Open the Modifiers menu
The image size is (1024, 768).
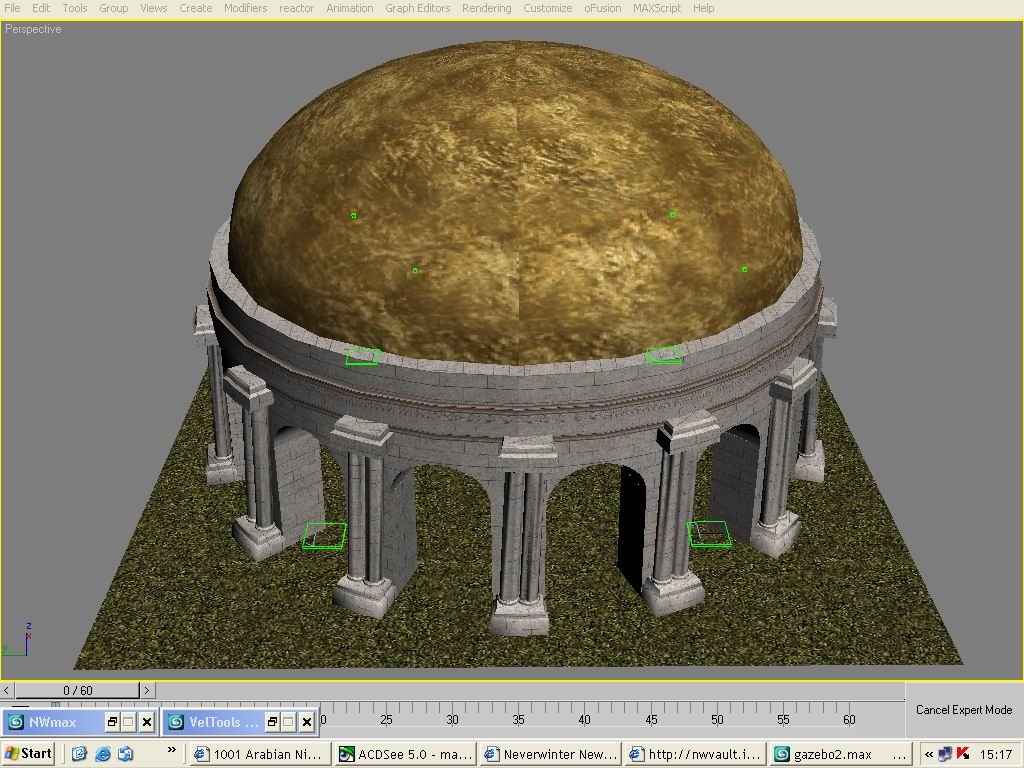click(245, 8)
